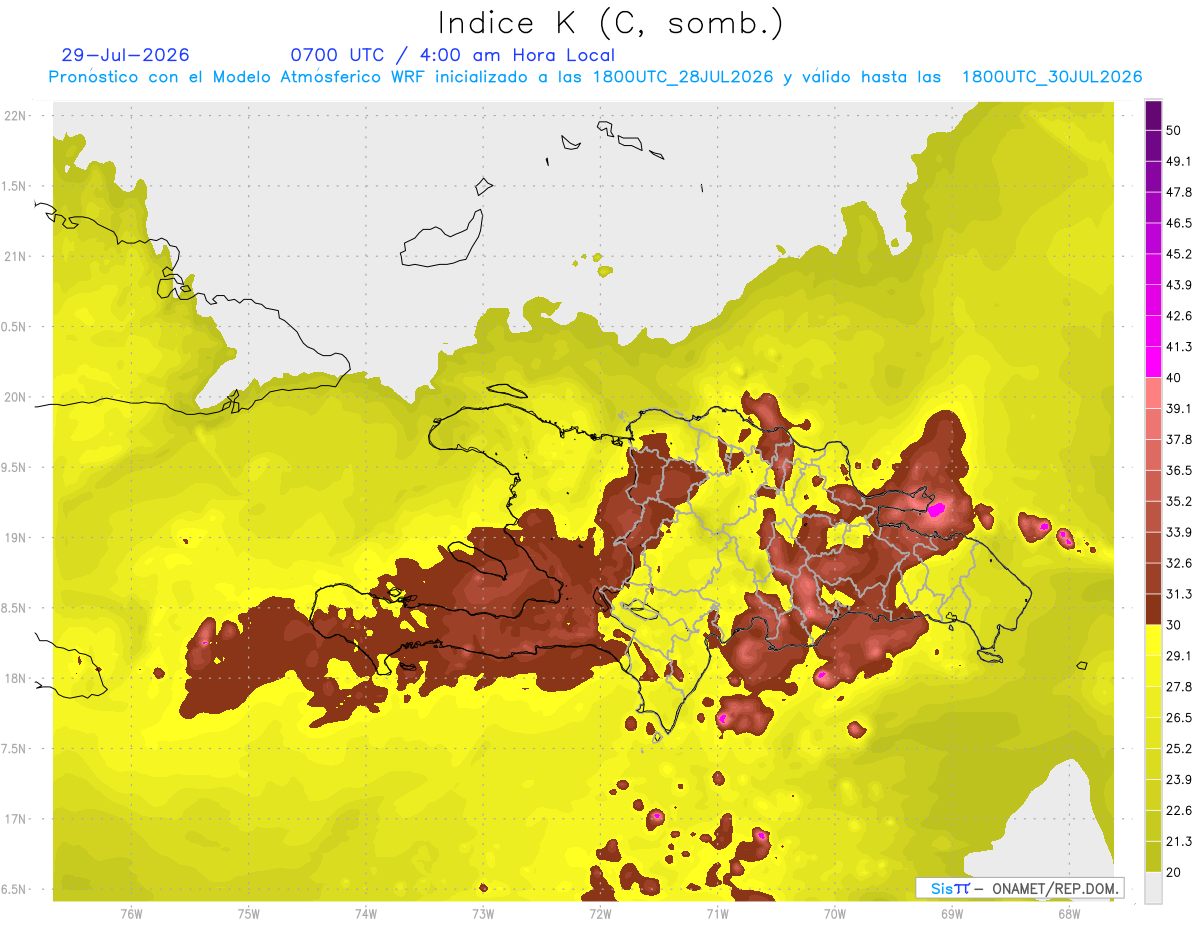Click the colorbar value '41.3'
Image resolution: width=1200 pixels, height=927 pixels.
1178,347
